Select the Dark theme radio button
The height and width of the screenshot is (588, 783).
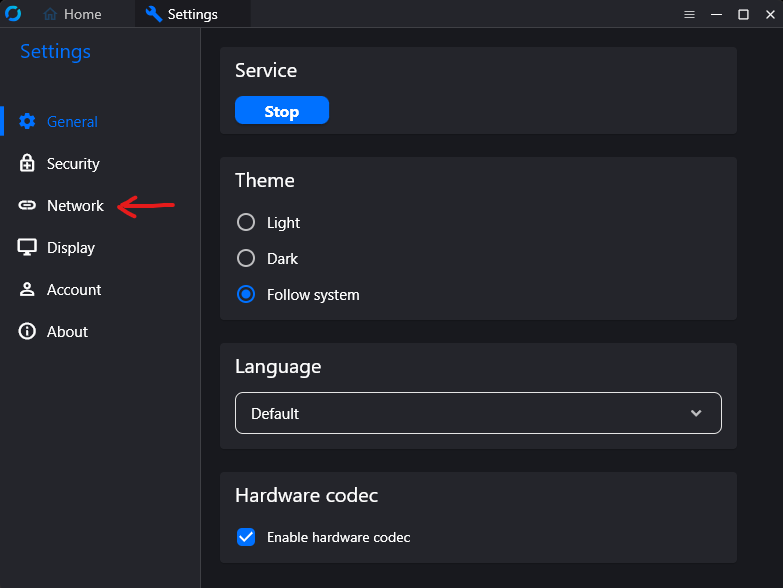pyautogui.click(x=246, y=258)
